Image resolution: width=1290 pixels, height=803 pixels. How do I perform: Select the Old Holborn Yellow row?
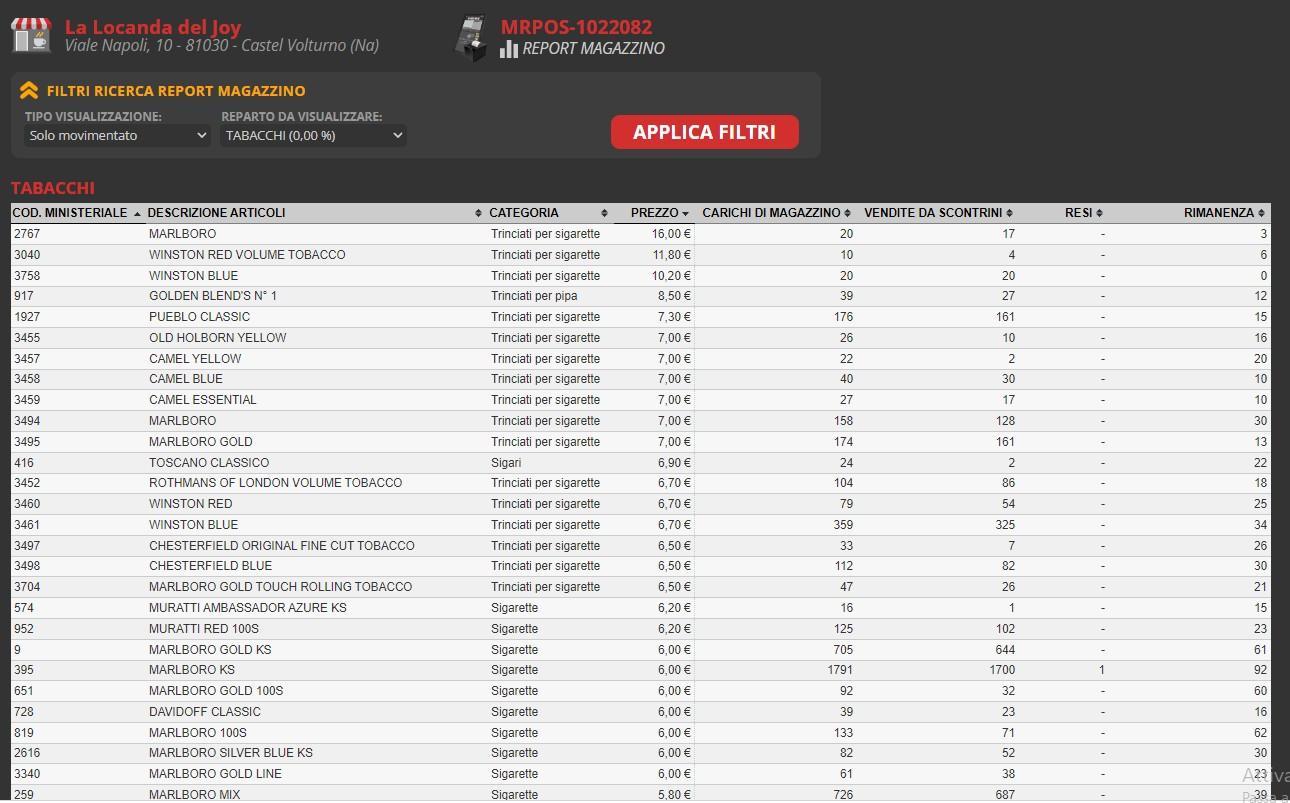(640, 338)
